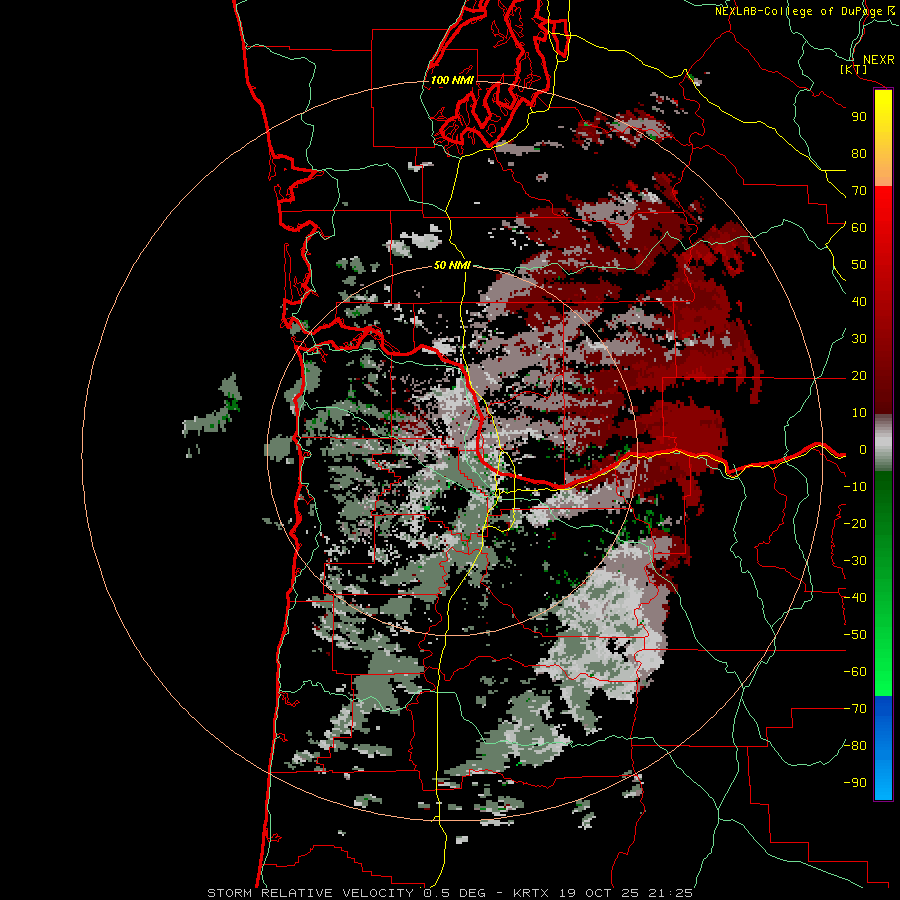The image size is (900, 900).
Task: Click the blue segment of the color bar
Action: tap(883, 747)
